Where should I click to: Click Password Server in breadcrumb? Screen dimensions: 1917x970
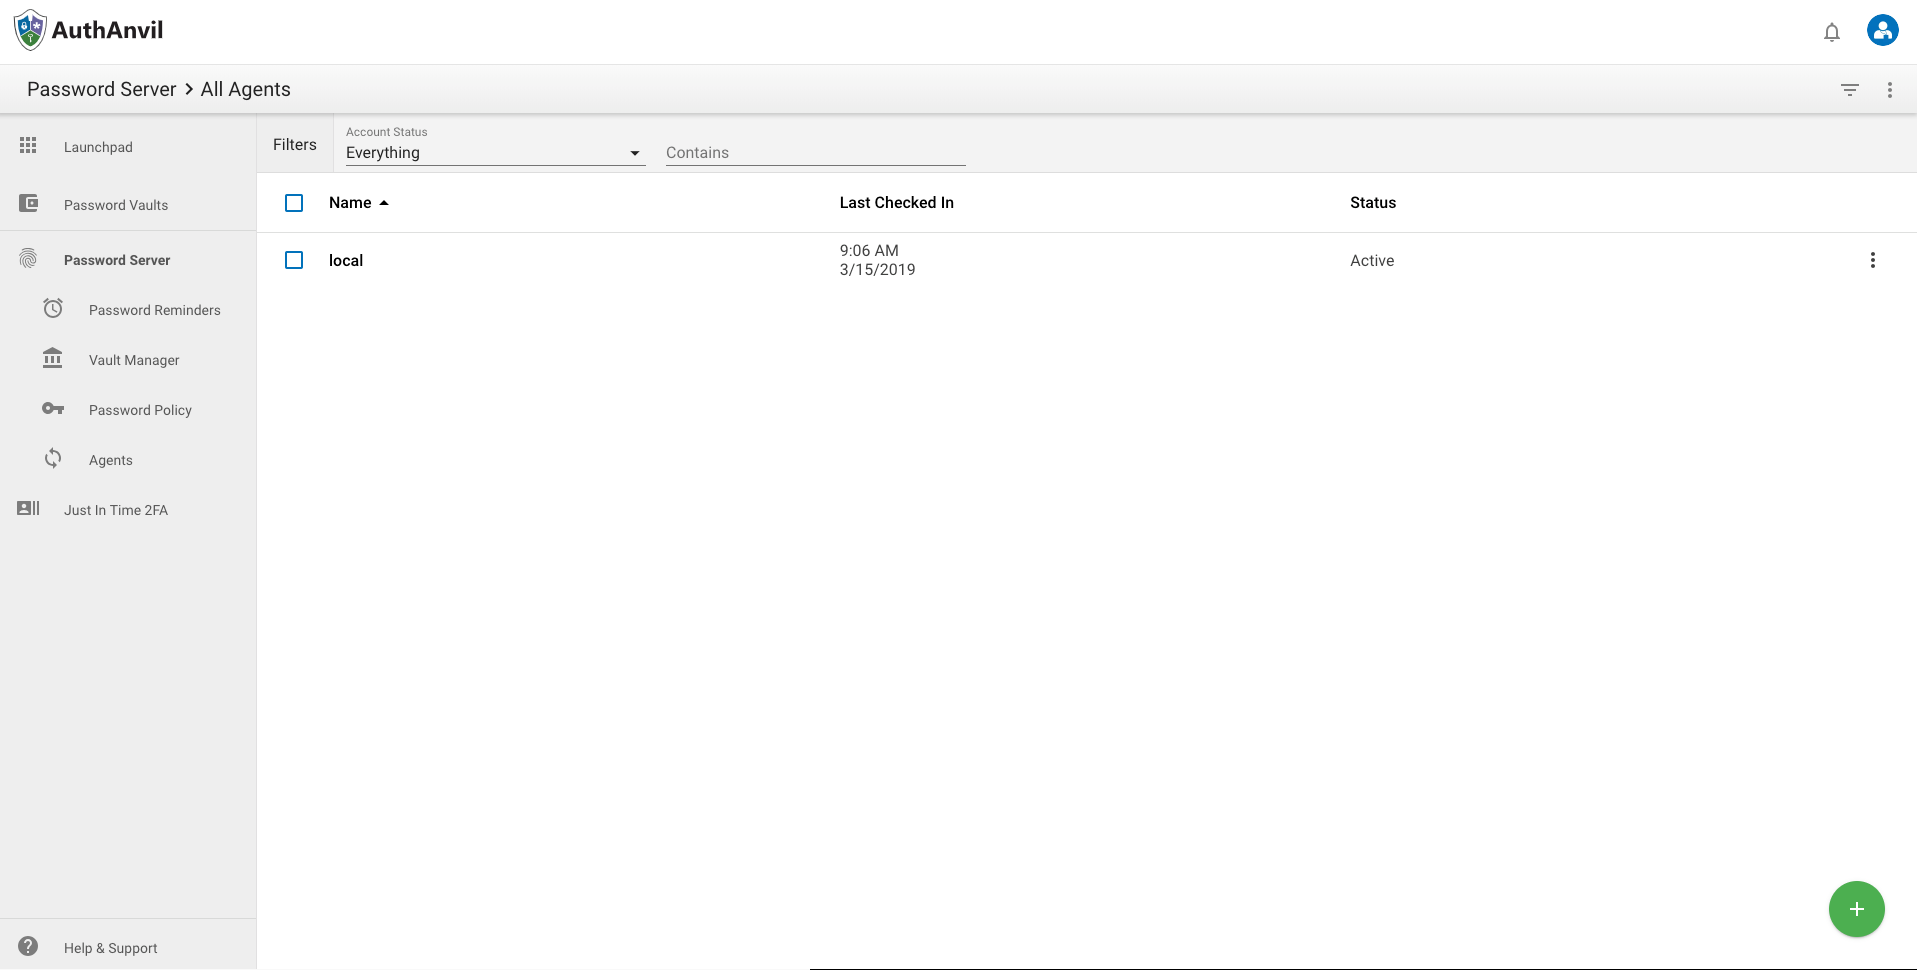click(102, 89)
